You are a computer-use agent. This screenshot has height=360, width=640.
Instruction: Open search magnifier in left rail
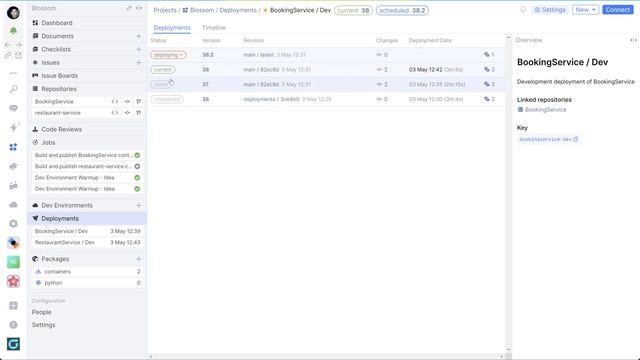point(13,89)
